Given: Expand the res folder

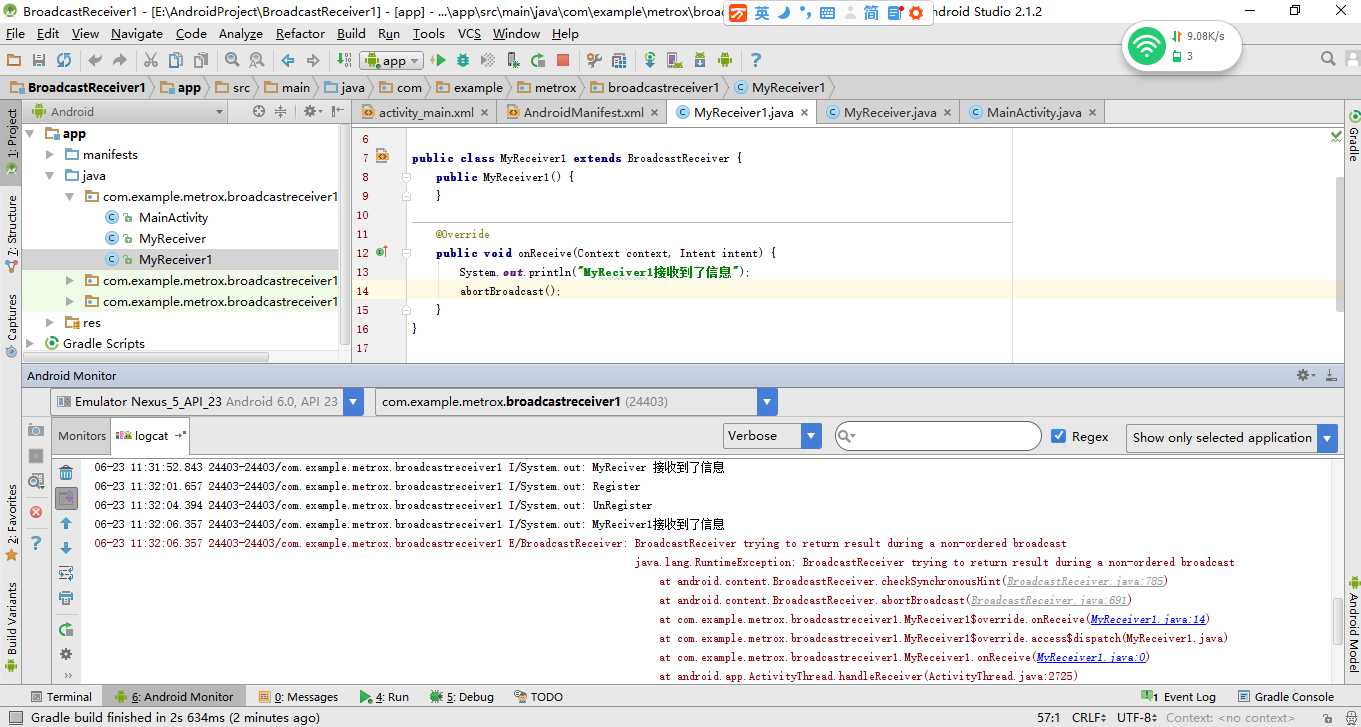Looking at the screenshot, I should tap(50, 322).
